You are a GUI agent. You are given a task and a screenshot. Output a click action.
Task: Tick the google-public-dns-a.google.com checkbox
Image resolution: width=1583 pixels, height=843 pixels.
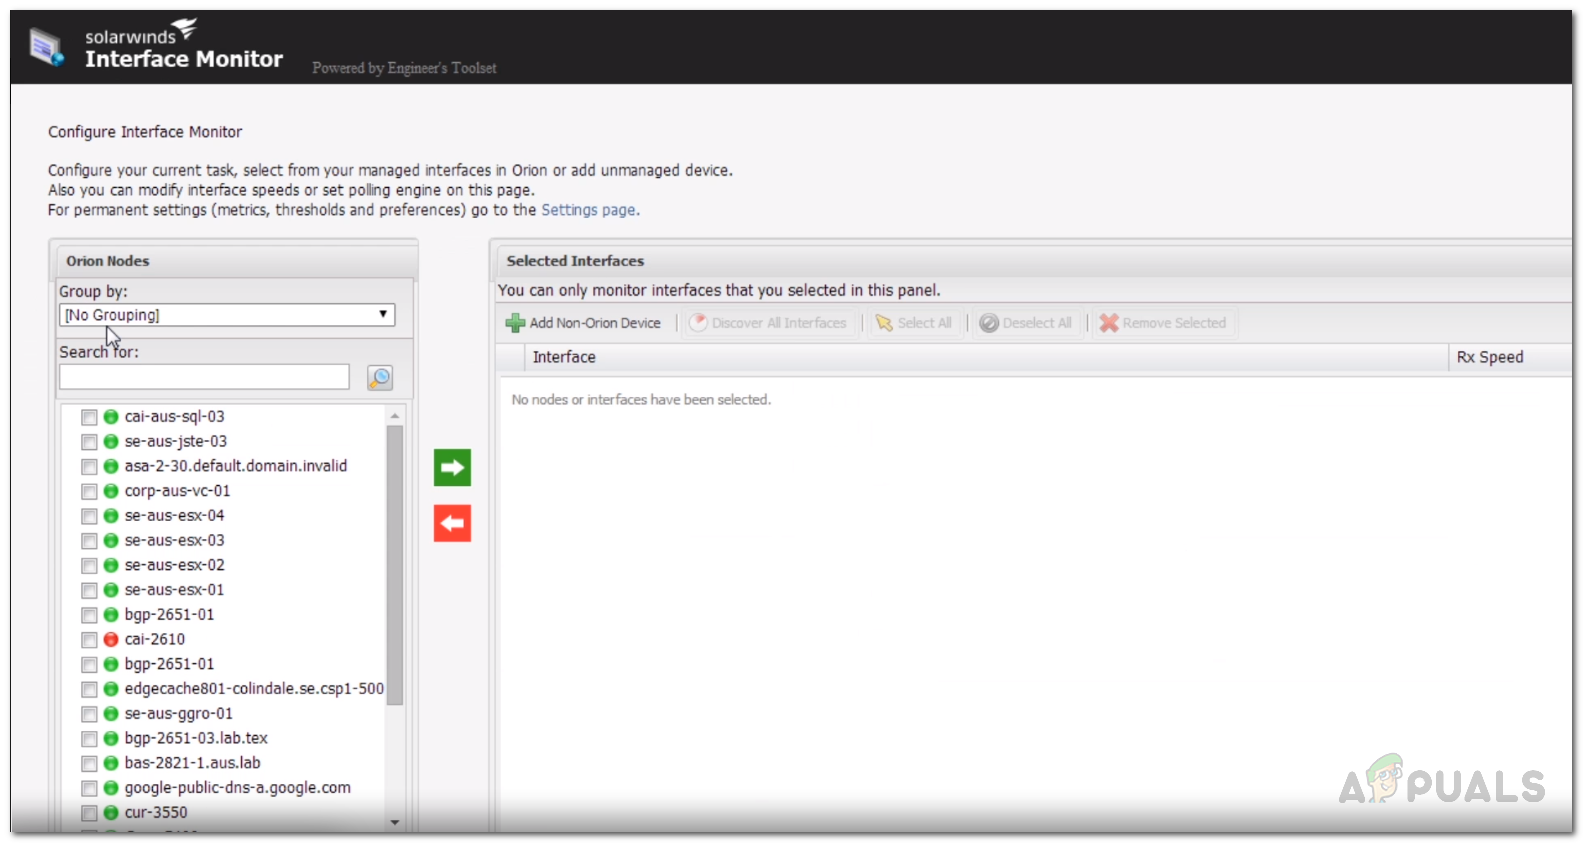point(89,788)
